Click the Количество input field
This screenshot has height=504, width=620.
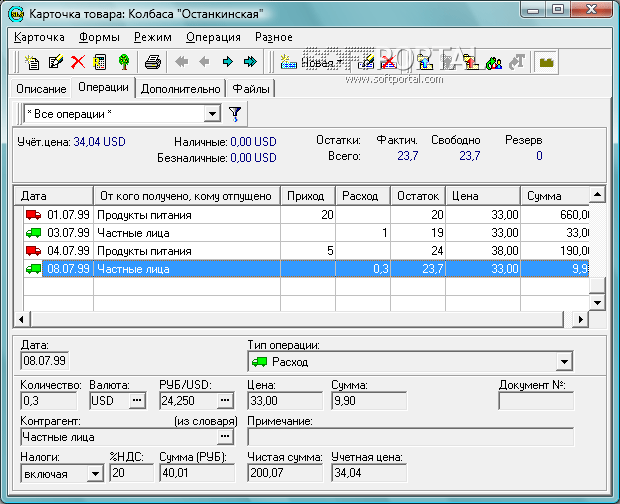tap(50, 400)
